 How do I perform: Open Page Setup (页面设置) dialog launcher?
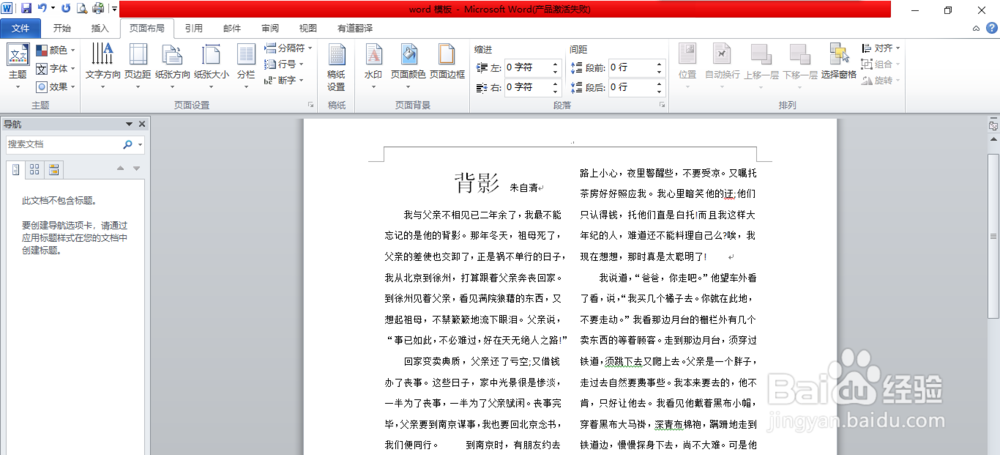click(311, 105)
